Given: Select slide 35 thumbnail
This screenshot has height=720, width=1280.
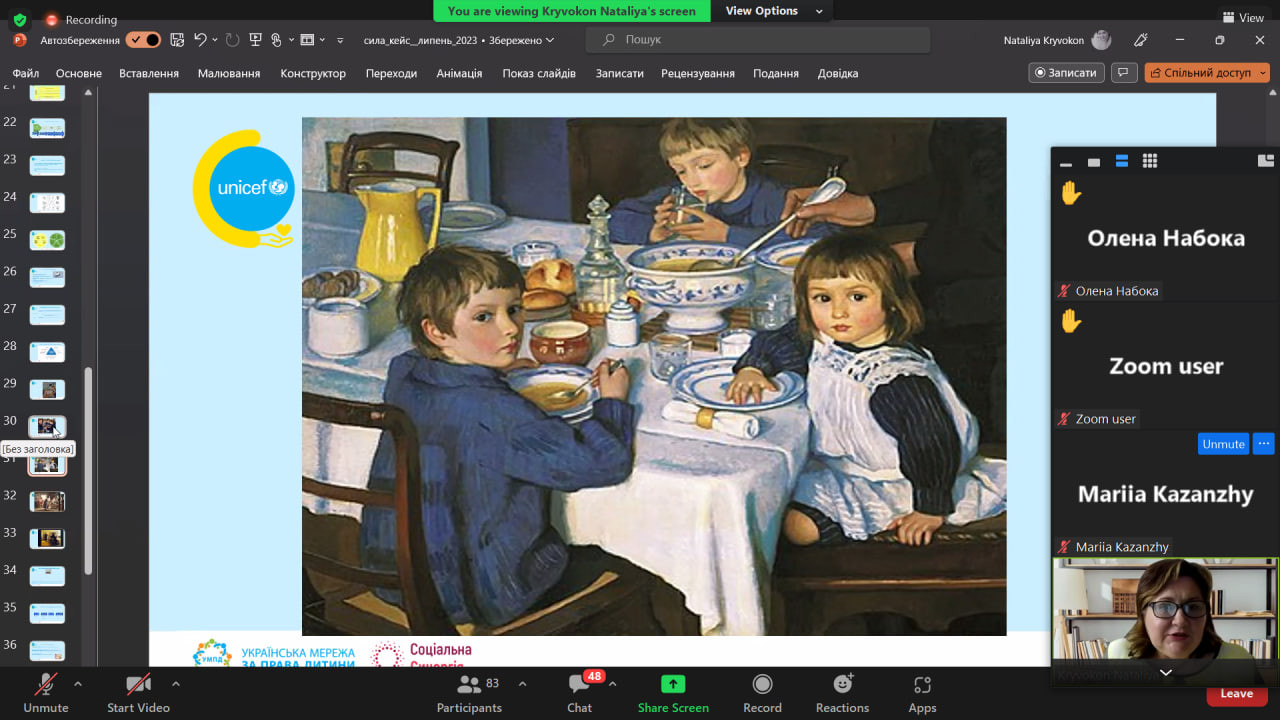Looking at the screenshot, I should click(x=47, y=613).
